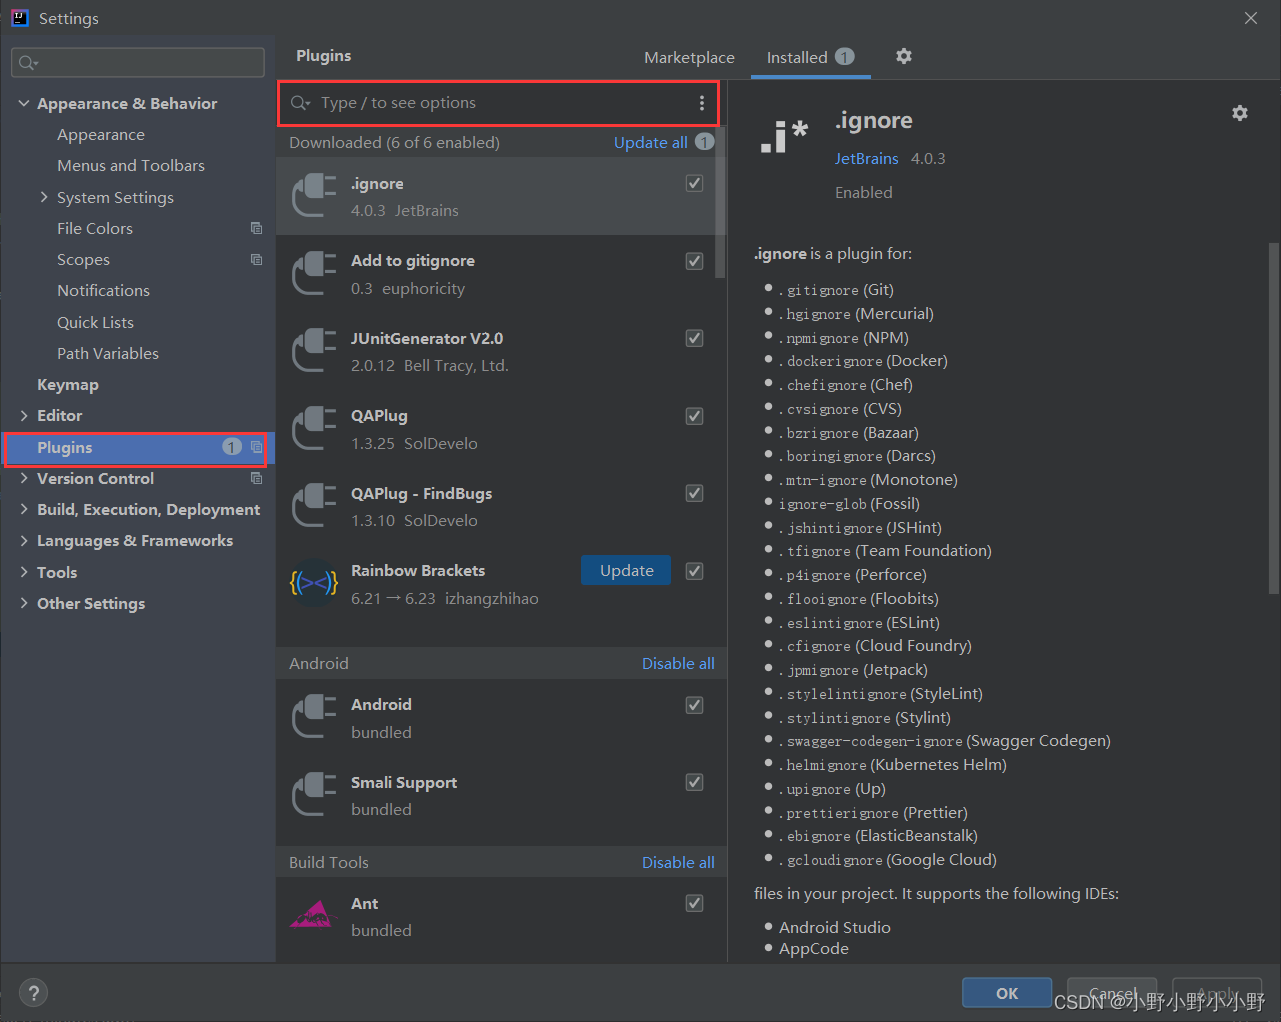Screen dimensions: 1281x1022
Task: Toggle the QAPlug - FindBugs checkbox
Action: [x=694, y=493]
